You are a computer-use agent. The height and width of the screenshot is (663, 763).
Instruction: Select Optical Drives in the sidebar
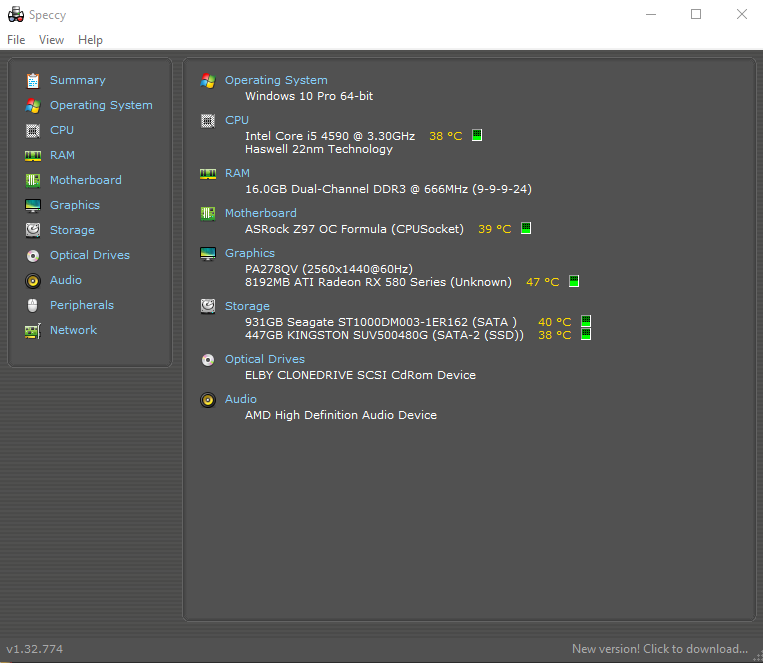(90, 255)
